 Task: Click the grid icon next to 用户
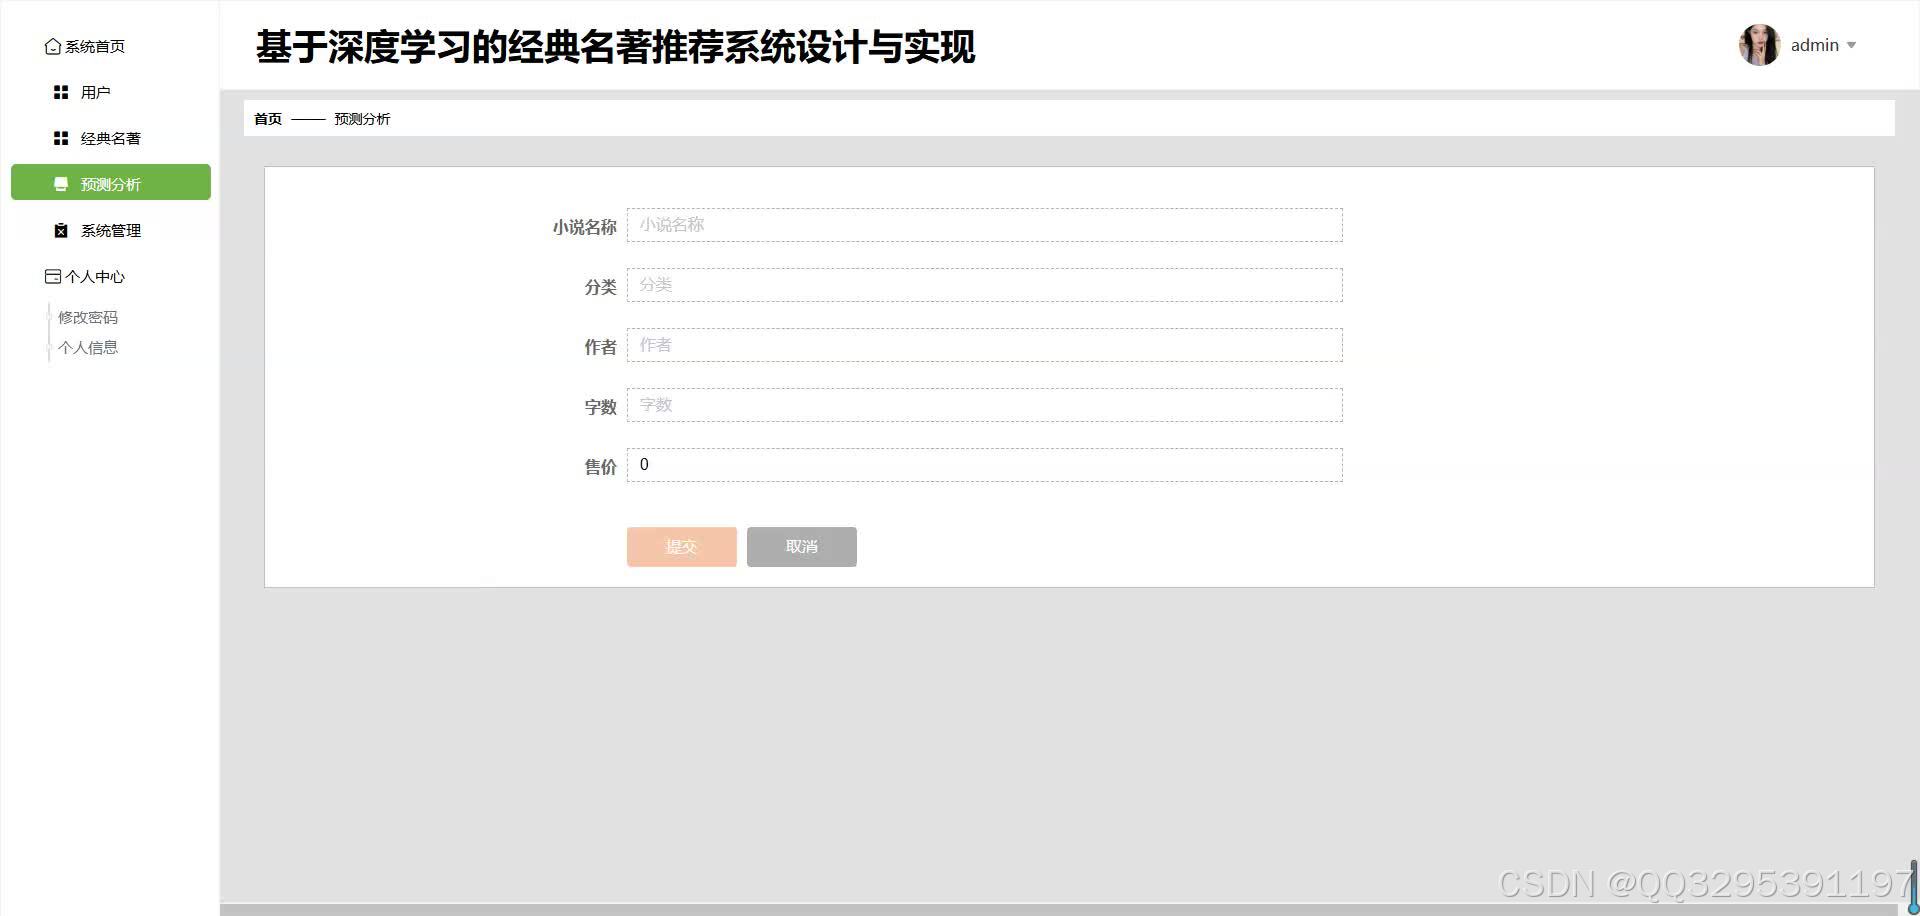[59, 92]
